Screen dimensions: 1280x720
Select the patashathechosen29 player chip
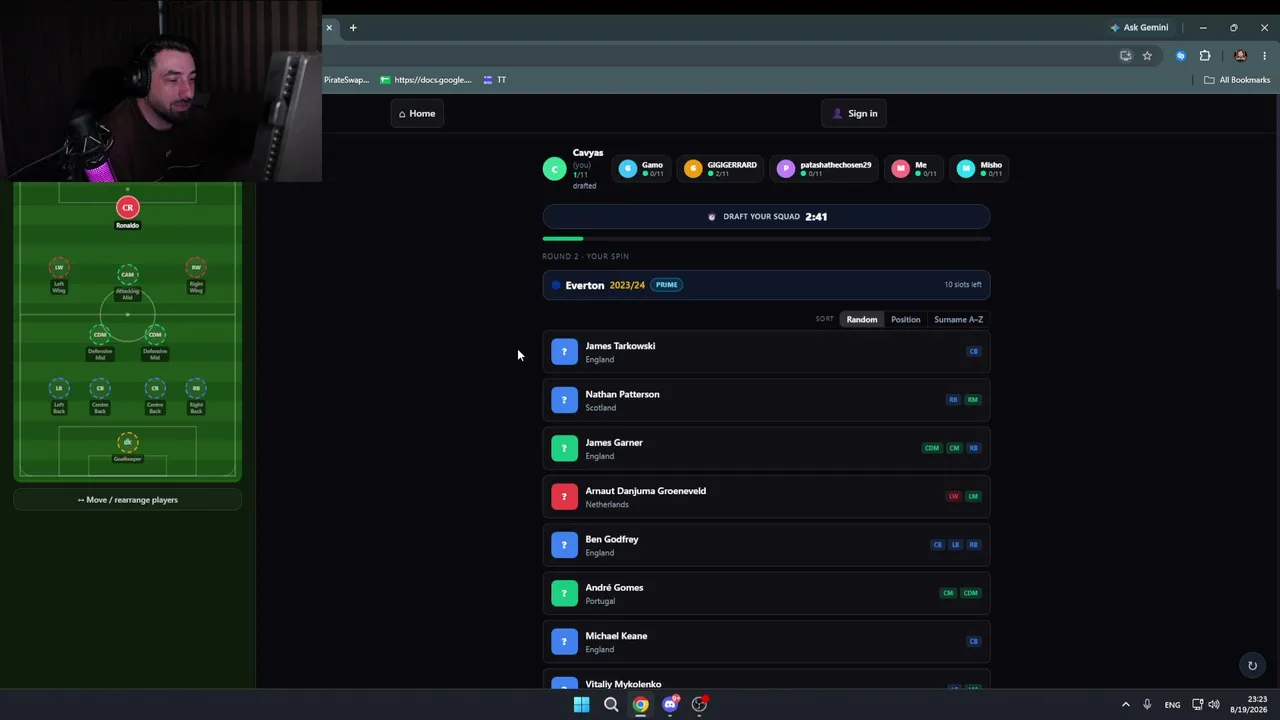(x=825, y=169)
